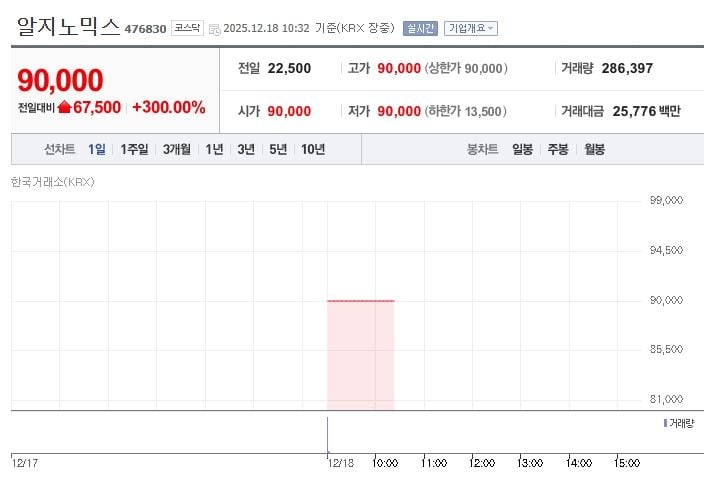Click the 고가 high price 90,000
The height and width of the screenshot is (492, 704).
point(399,68)
